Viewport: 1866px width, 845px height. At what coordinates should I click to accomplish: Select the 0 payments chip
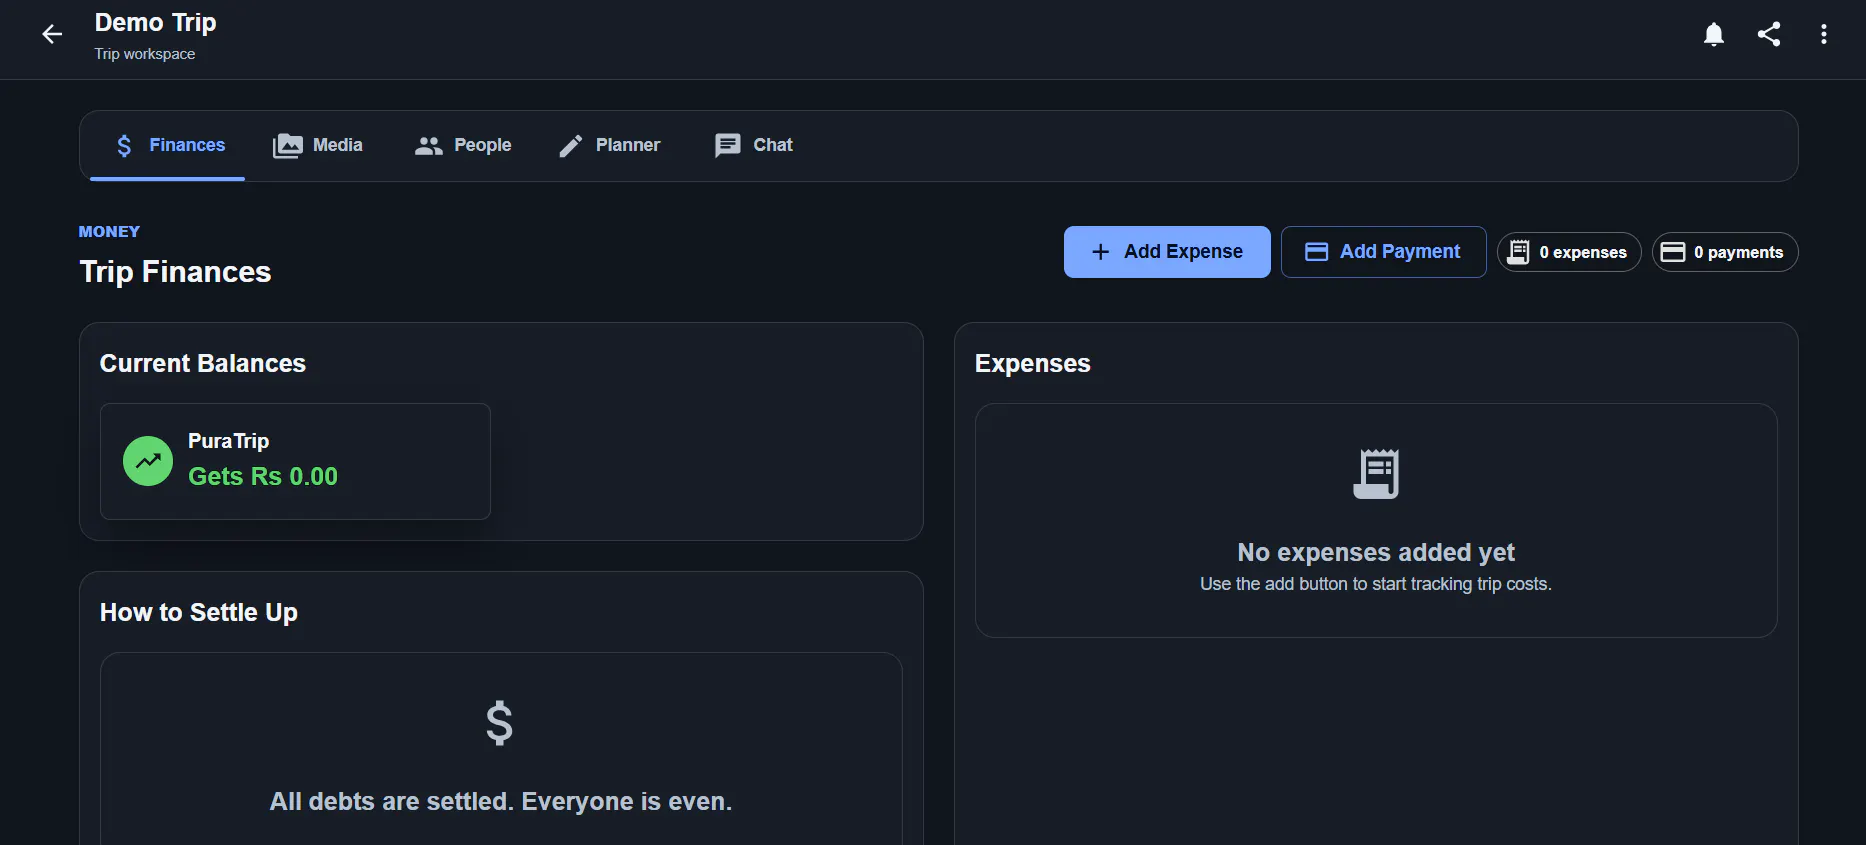pyautogui.click(x=1725, y=252)
